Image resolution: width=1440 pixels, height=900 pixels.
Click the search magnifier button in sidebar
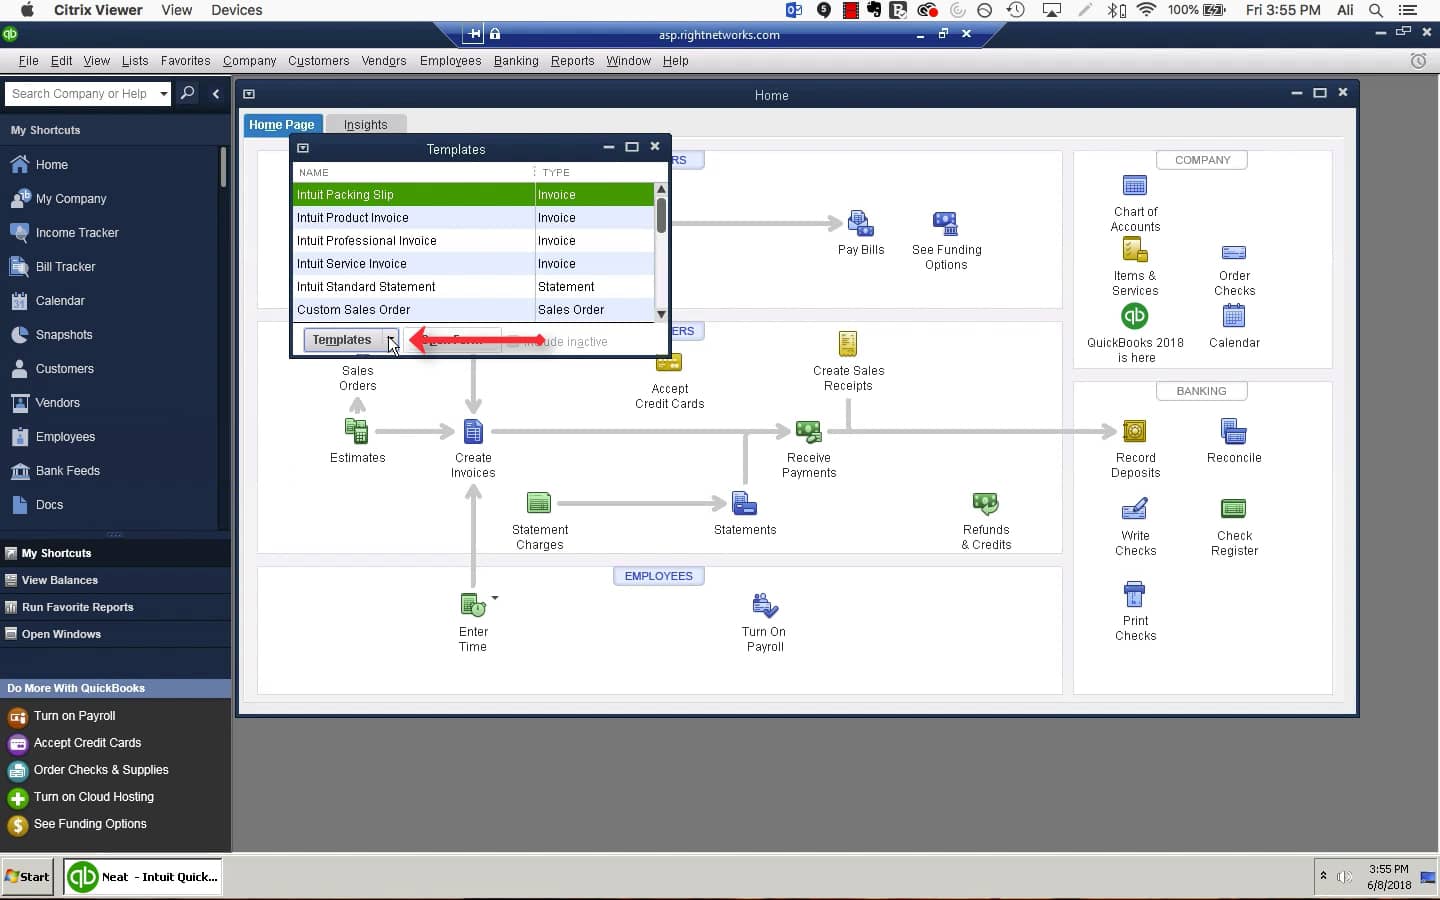tap(187, 93)
